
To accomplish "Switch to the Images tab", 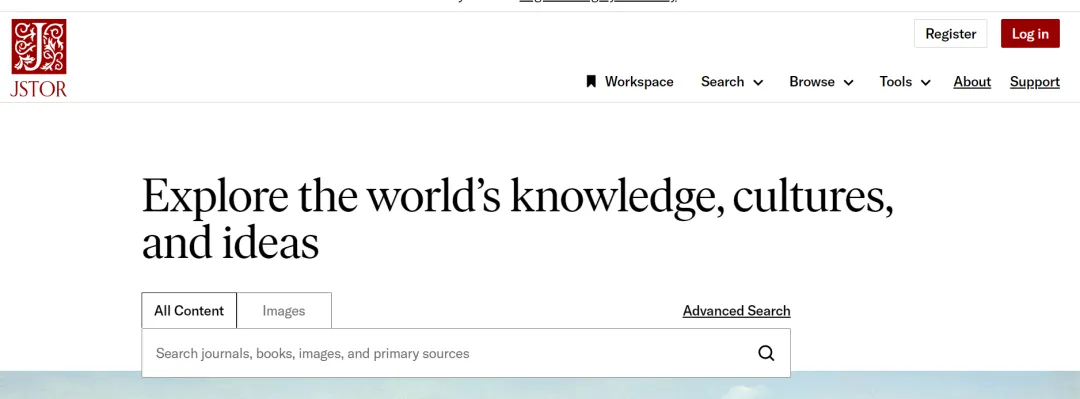I will 284,311.
